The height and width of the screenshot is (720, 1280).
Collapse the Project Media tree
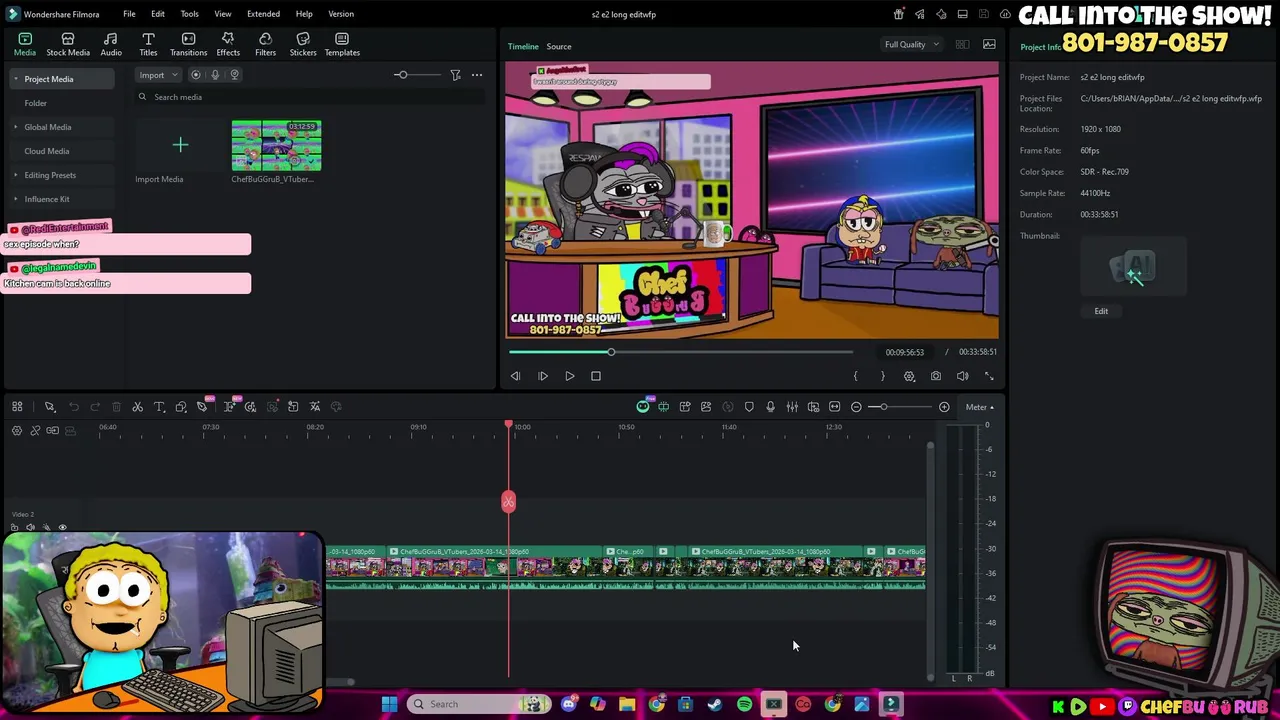(x=15, y=79)
